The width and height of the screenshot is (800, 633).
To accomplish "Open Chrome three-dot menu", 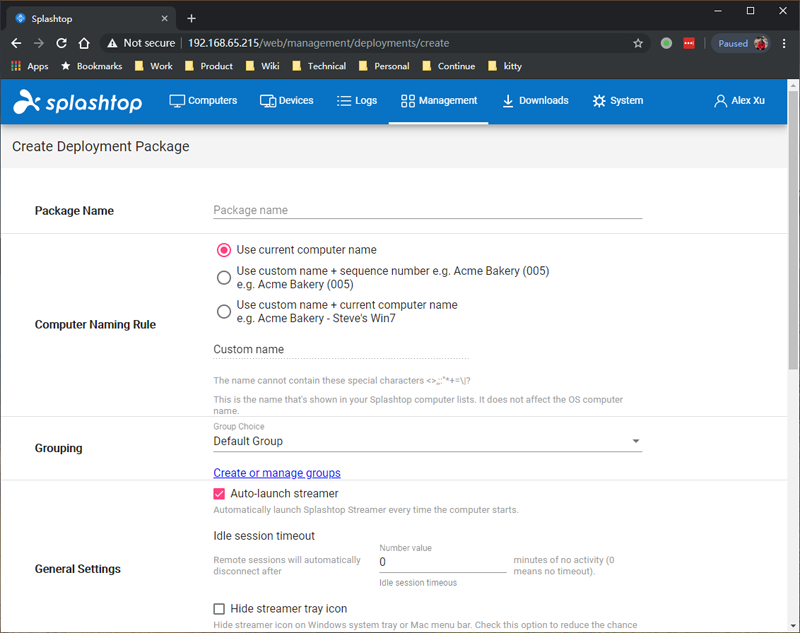I will tap(783, 43).
